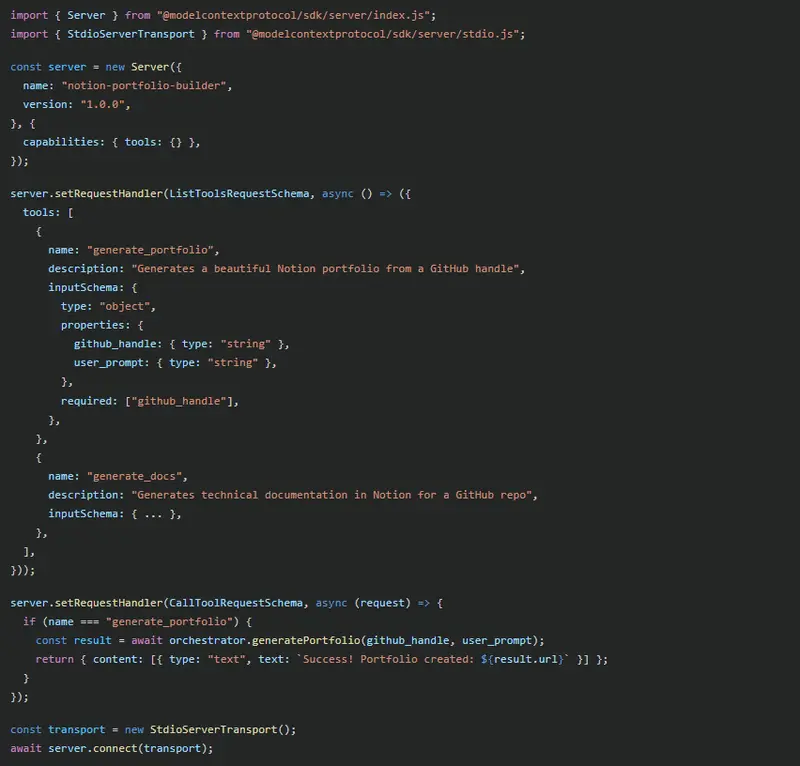Click ListToolsRequestSchema in the handler call
Viewport: 800px width, 766px height.
coord(239,194)
